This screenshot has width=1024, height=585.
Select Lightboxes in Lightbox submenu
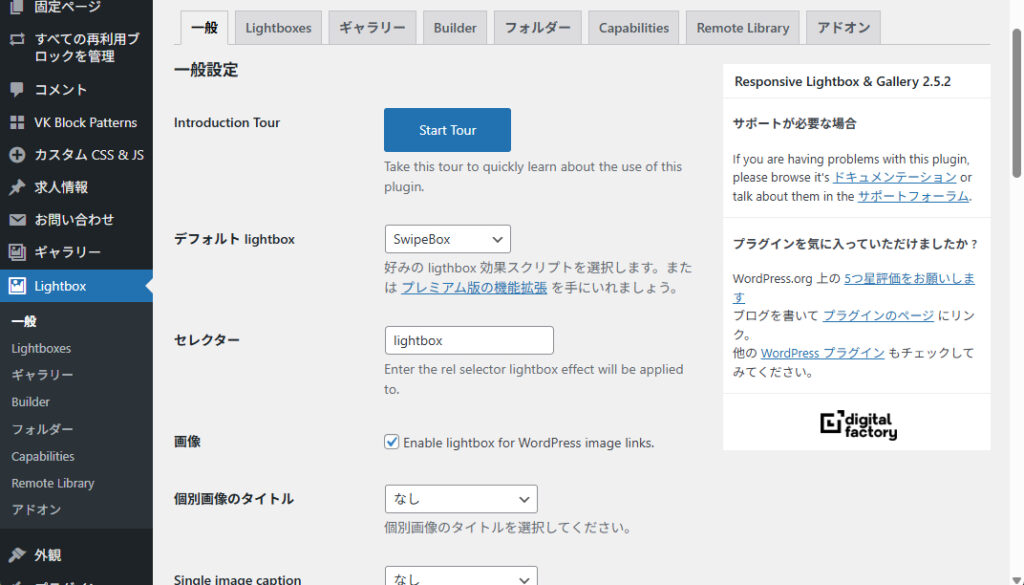41,348
